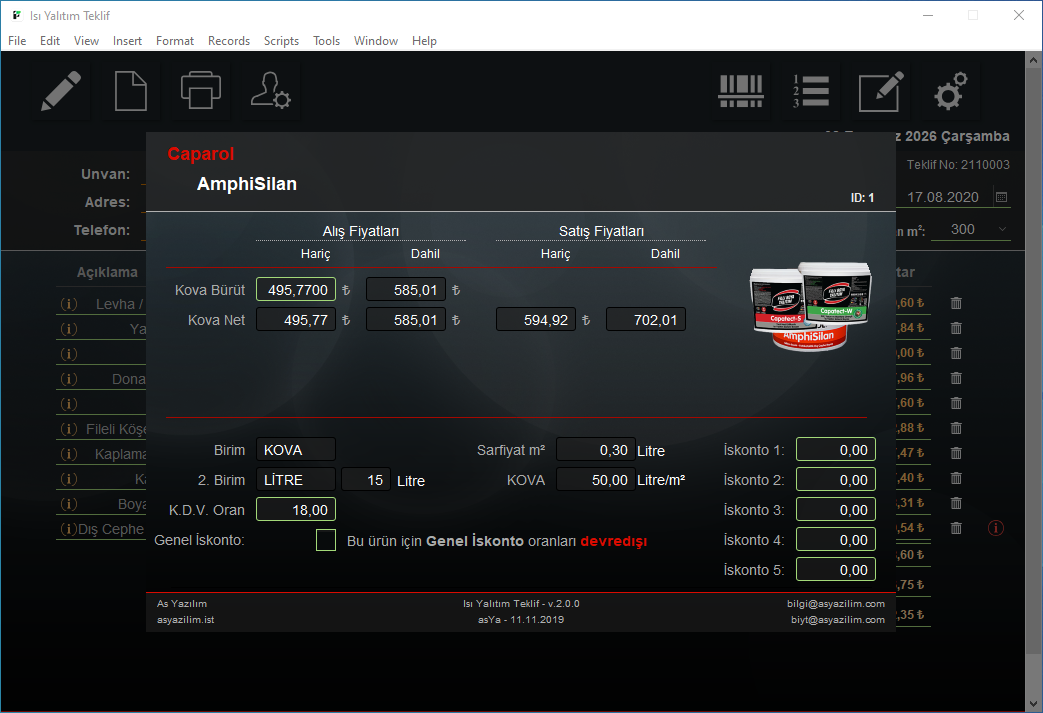Image resolution: width=1043 pixels, height=713 pixels.
Task: Click the İskonto 4 field
Action: click(835, 539)
